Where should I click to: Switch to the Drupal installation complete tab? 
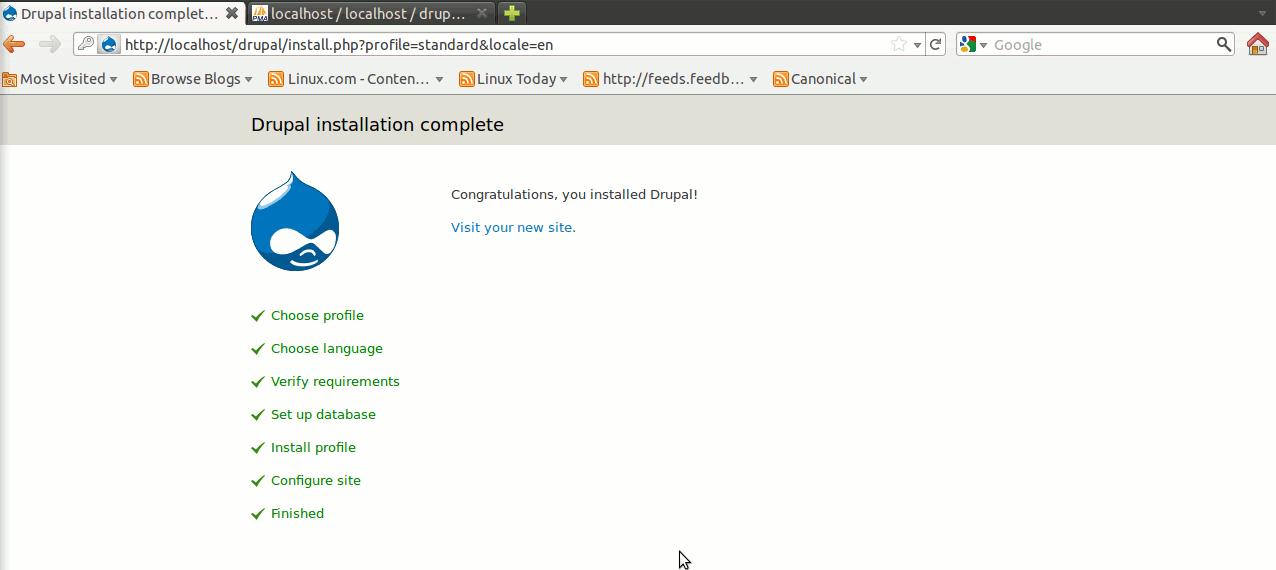[x=123, y=14]
